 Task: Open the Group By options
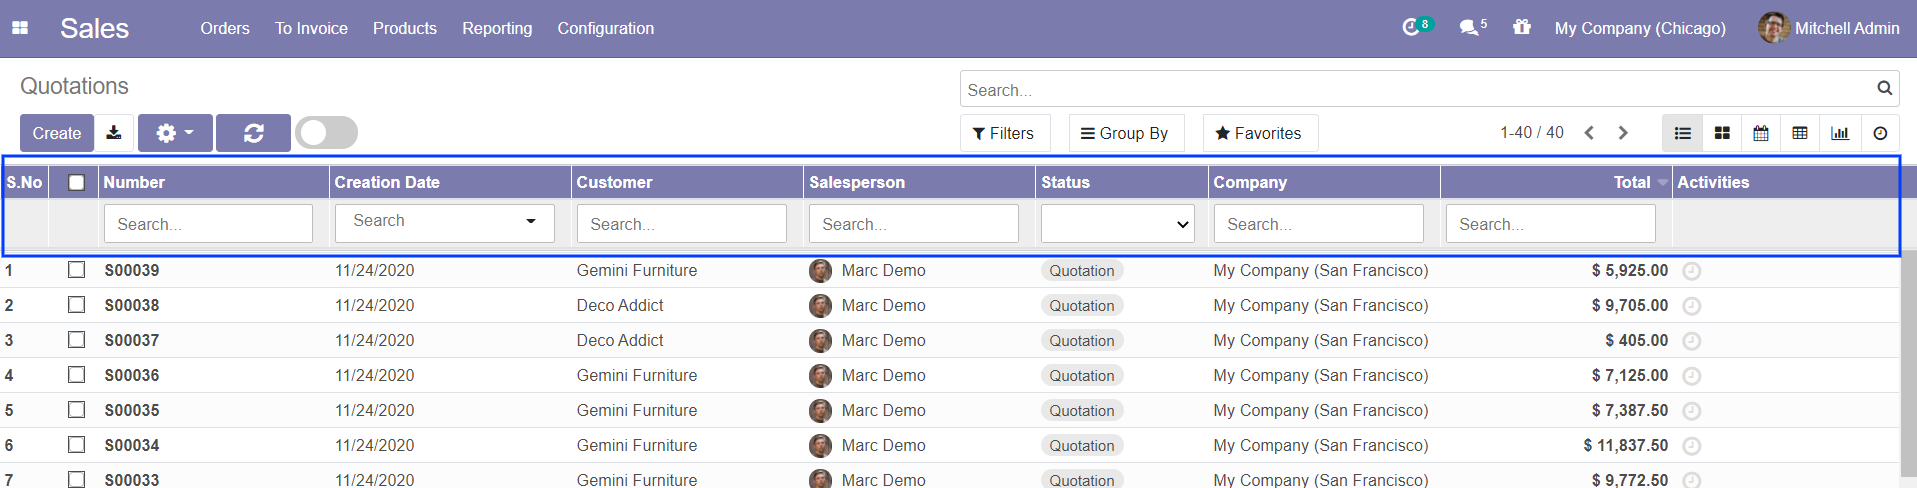(1125, 133)
